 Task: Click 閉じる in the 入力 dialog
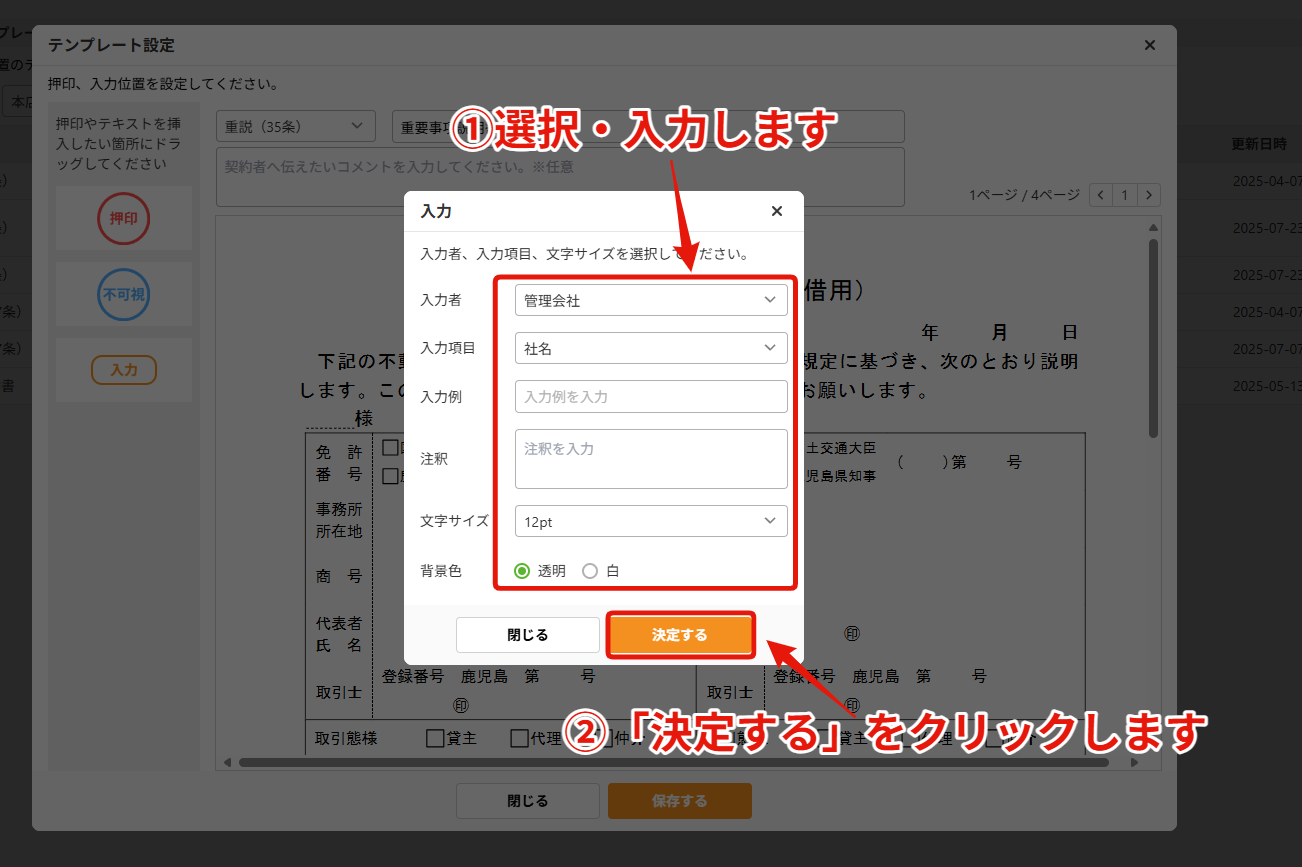pyautogui.click(x=528, y=635)
